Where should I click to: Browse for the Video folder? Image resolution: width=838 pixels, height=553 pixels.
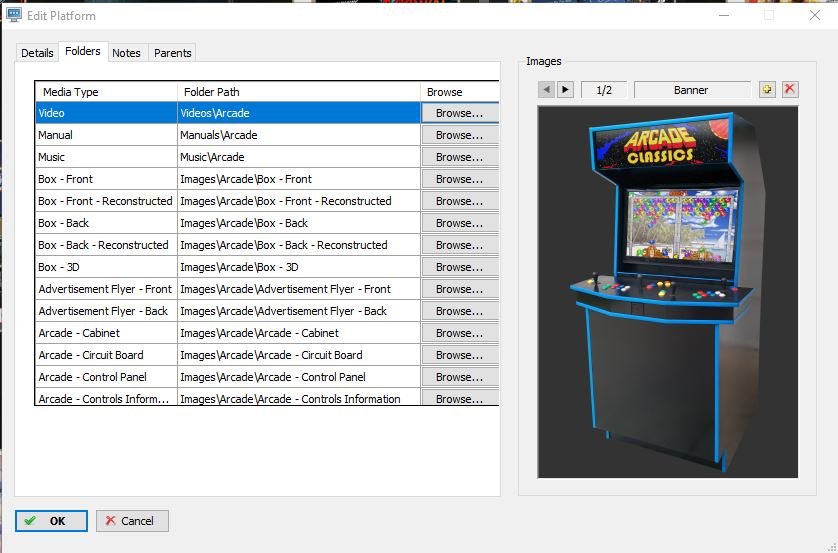point(460,113)
